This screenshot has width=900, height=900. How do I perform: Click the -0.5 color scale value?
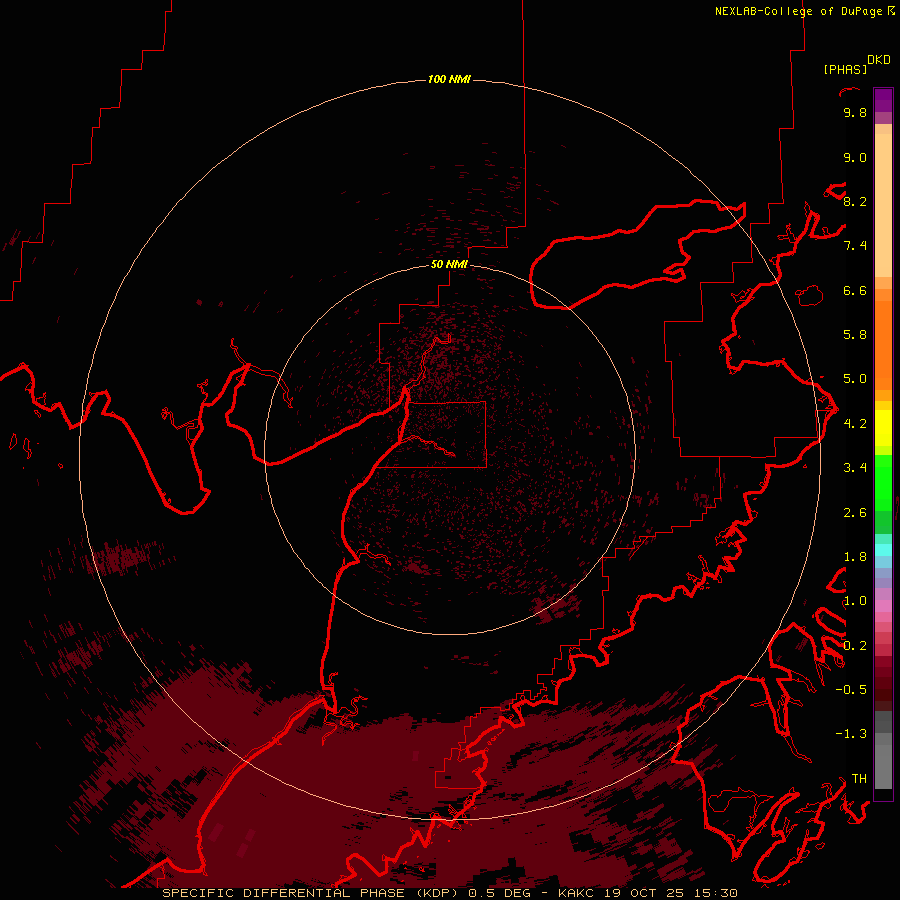(x=851, y=690)
